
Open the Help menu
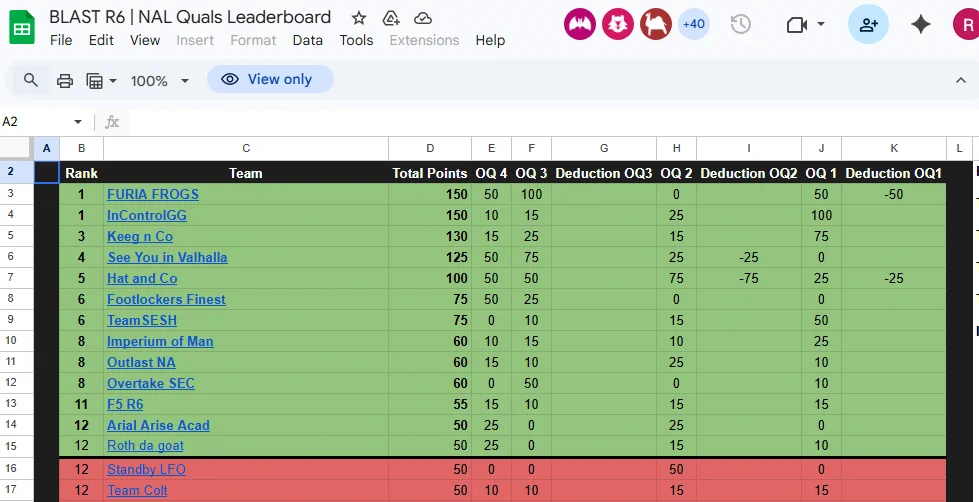tap(490, 40)
